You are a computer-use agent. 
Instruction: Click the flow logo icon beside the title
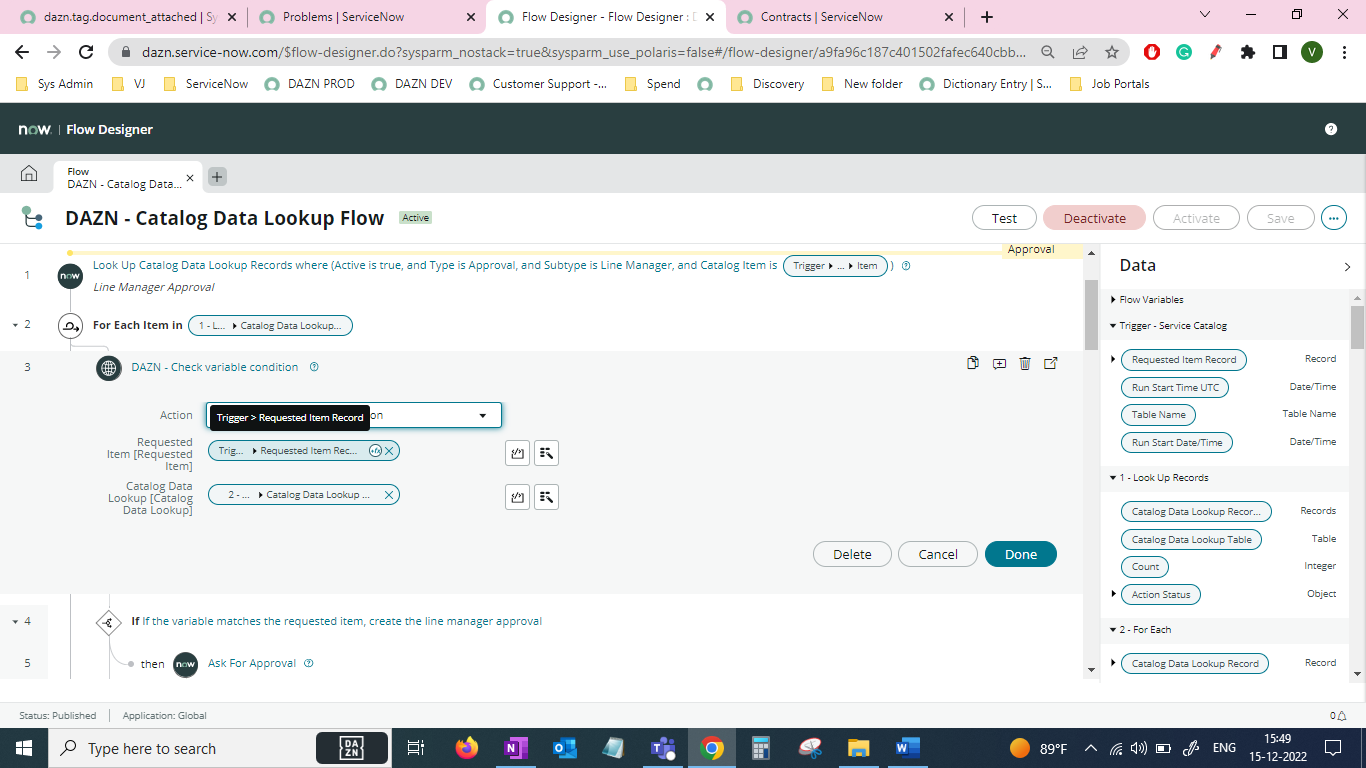coord(32,218)
